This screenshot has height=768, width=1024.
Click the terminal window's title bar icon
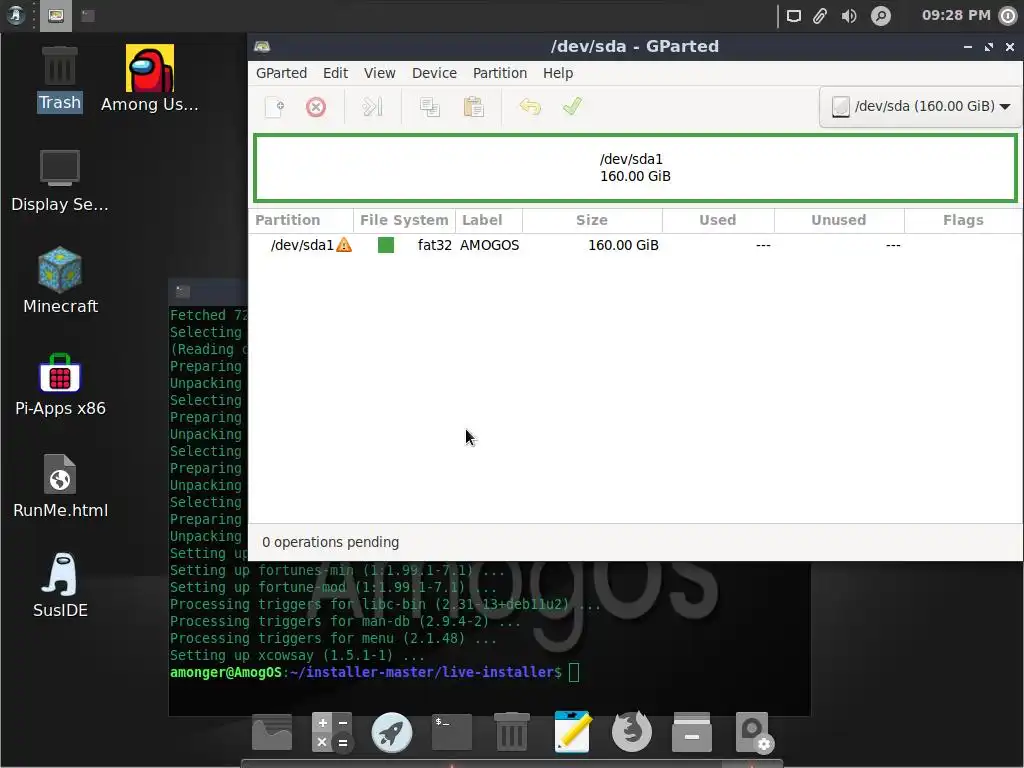184,292
